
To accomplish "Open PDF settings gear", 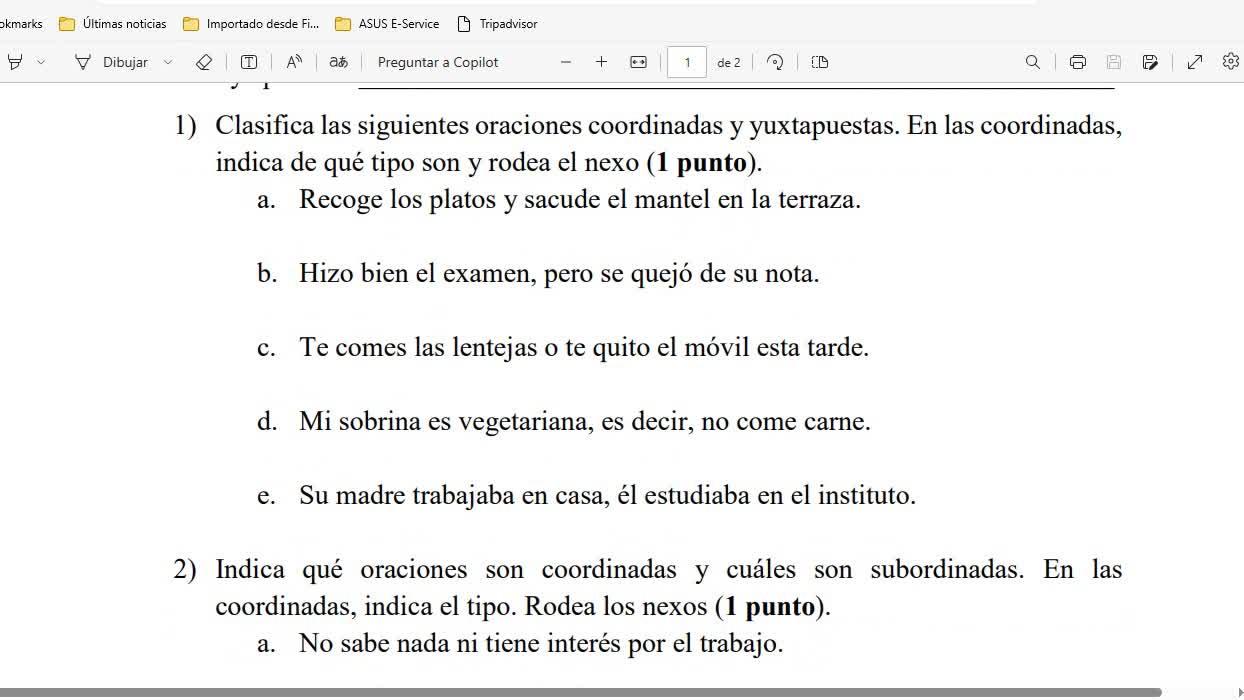I will (1231, 62).
